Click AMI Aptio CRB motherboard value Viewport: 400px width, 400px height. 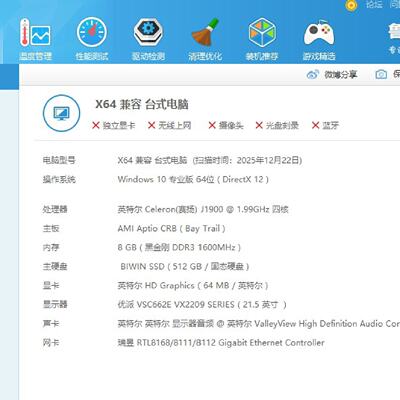click(x=172, y=228)
